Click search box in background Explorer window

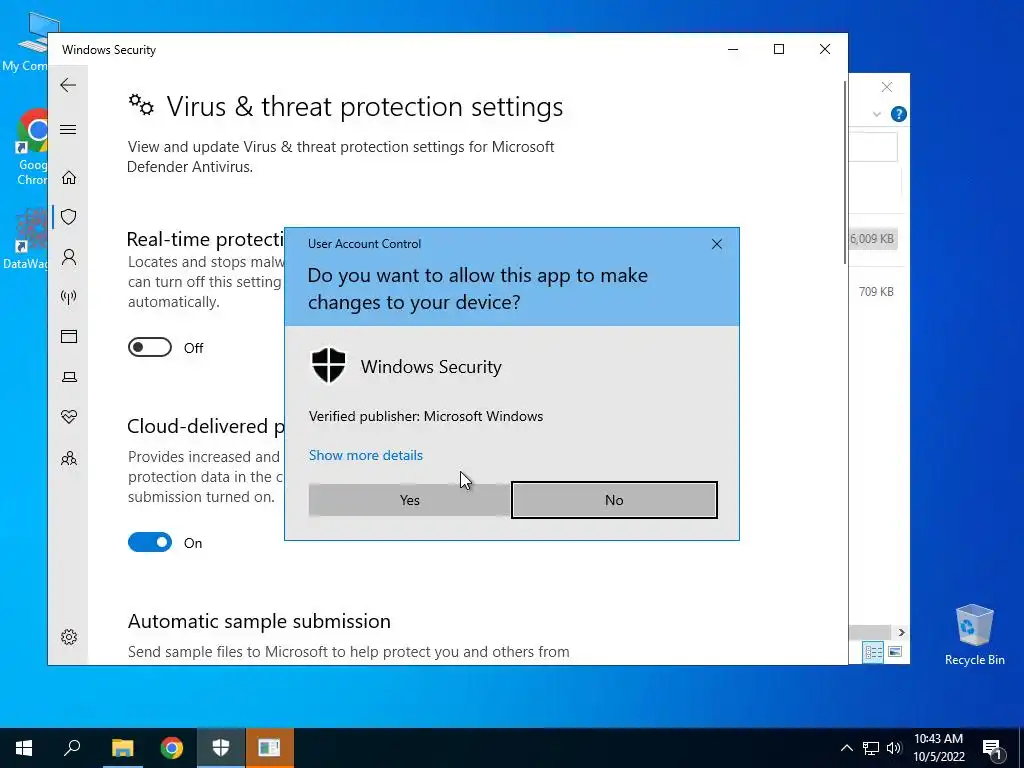(873, 147)
